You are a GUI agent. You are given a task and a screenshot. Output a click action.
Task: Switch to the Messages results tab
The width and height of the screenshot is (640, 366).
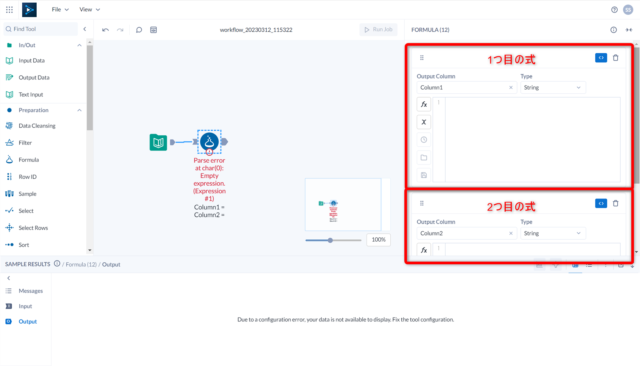(25, 291)
